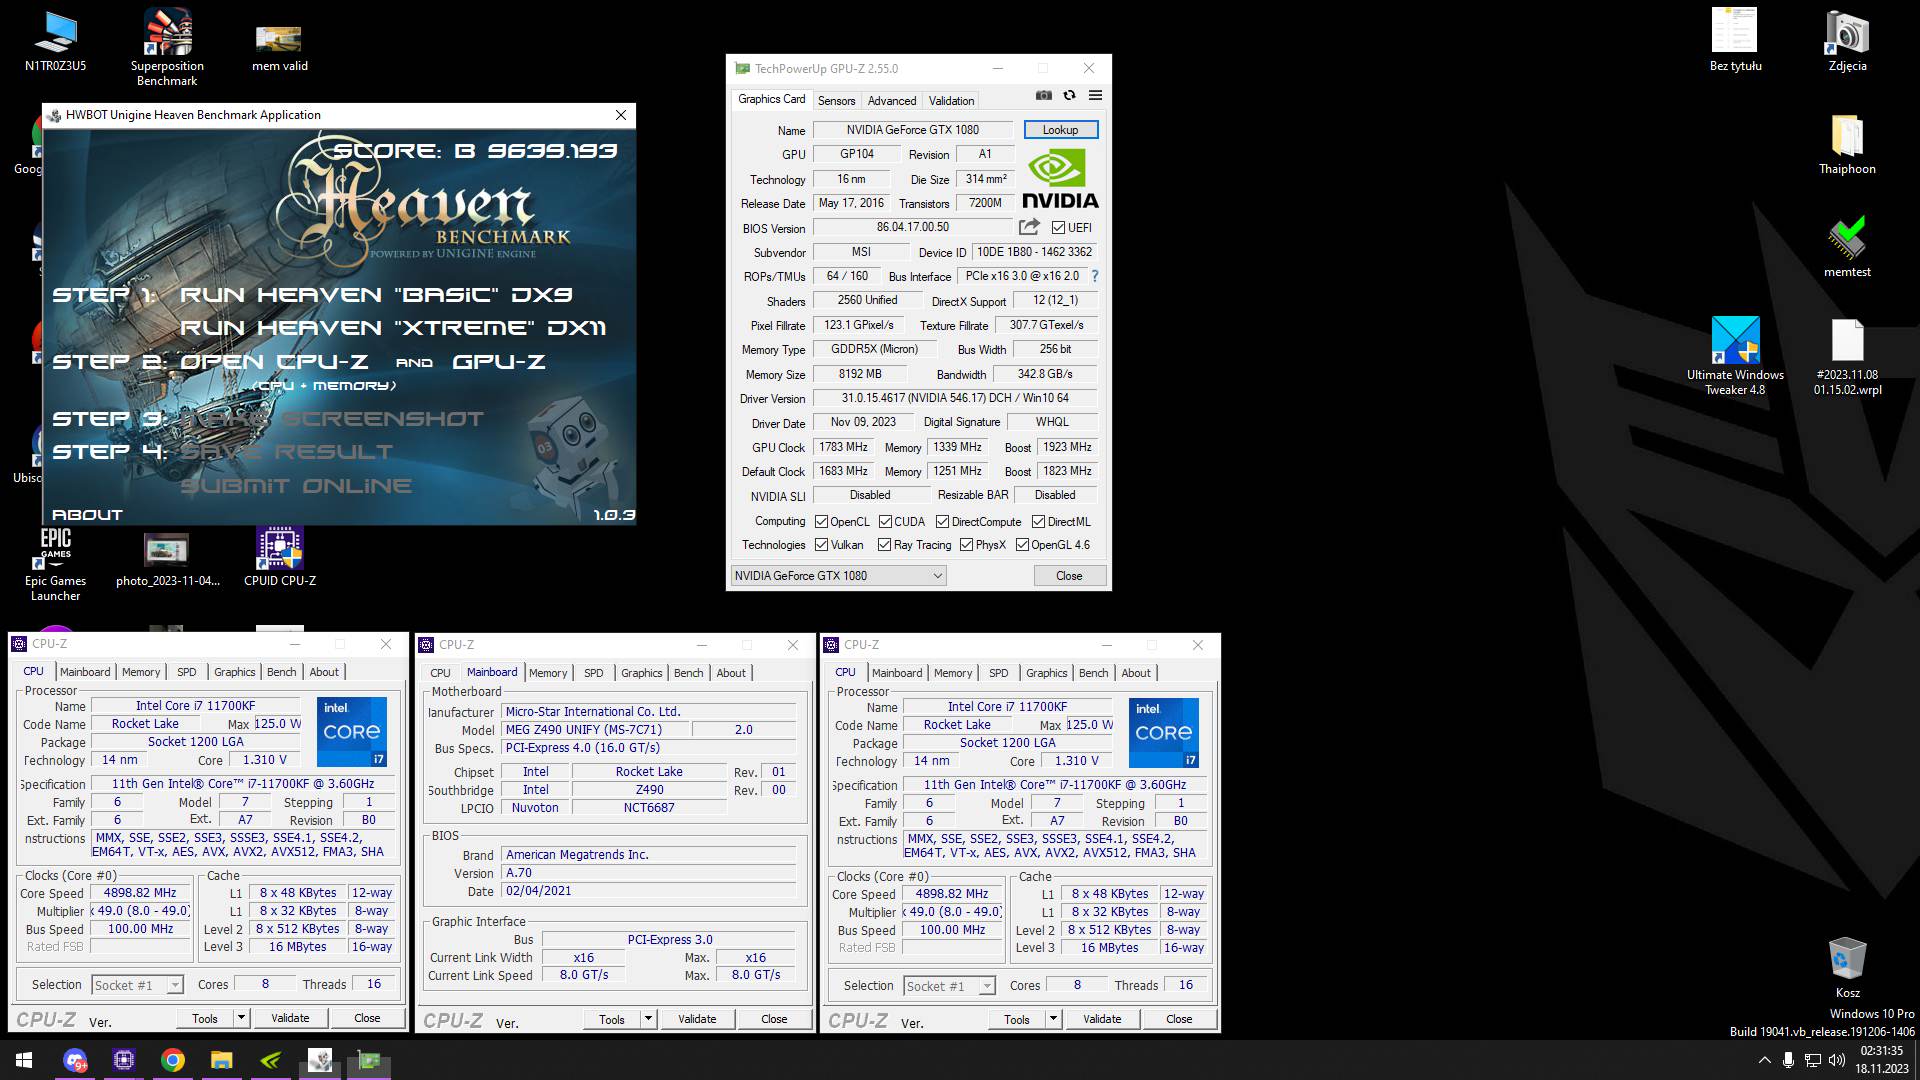This screenshot has width=1920, height=1080.
Task: Open Memory tab in left CPU-Z
Action: pos(141,672)
